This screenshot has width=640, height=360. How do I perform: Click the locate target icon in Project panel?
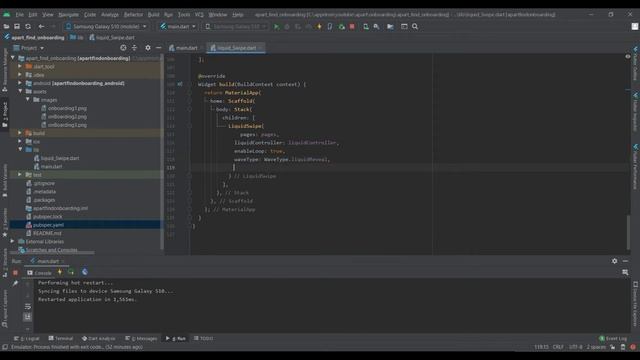(123, 48)
